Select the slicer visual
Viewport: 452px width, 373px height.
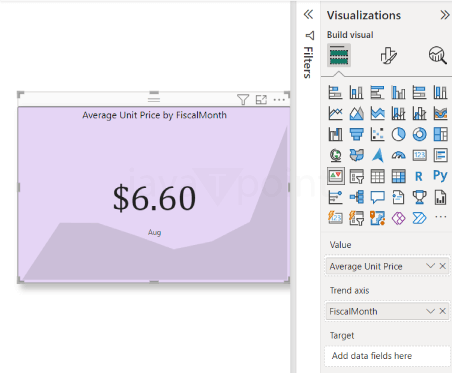pyautogui.click(x=356, y=176)
